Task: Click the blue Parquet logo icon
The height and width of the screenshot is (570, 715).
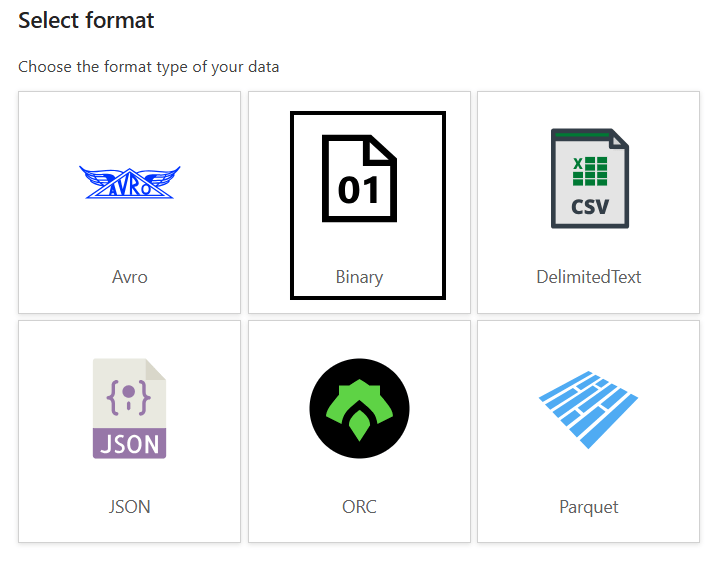Action: coord(589,408)
